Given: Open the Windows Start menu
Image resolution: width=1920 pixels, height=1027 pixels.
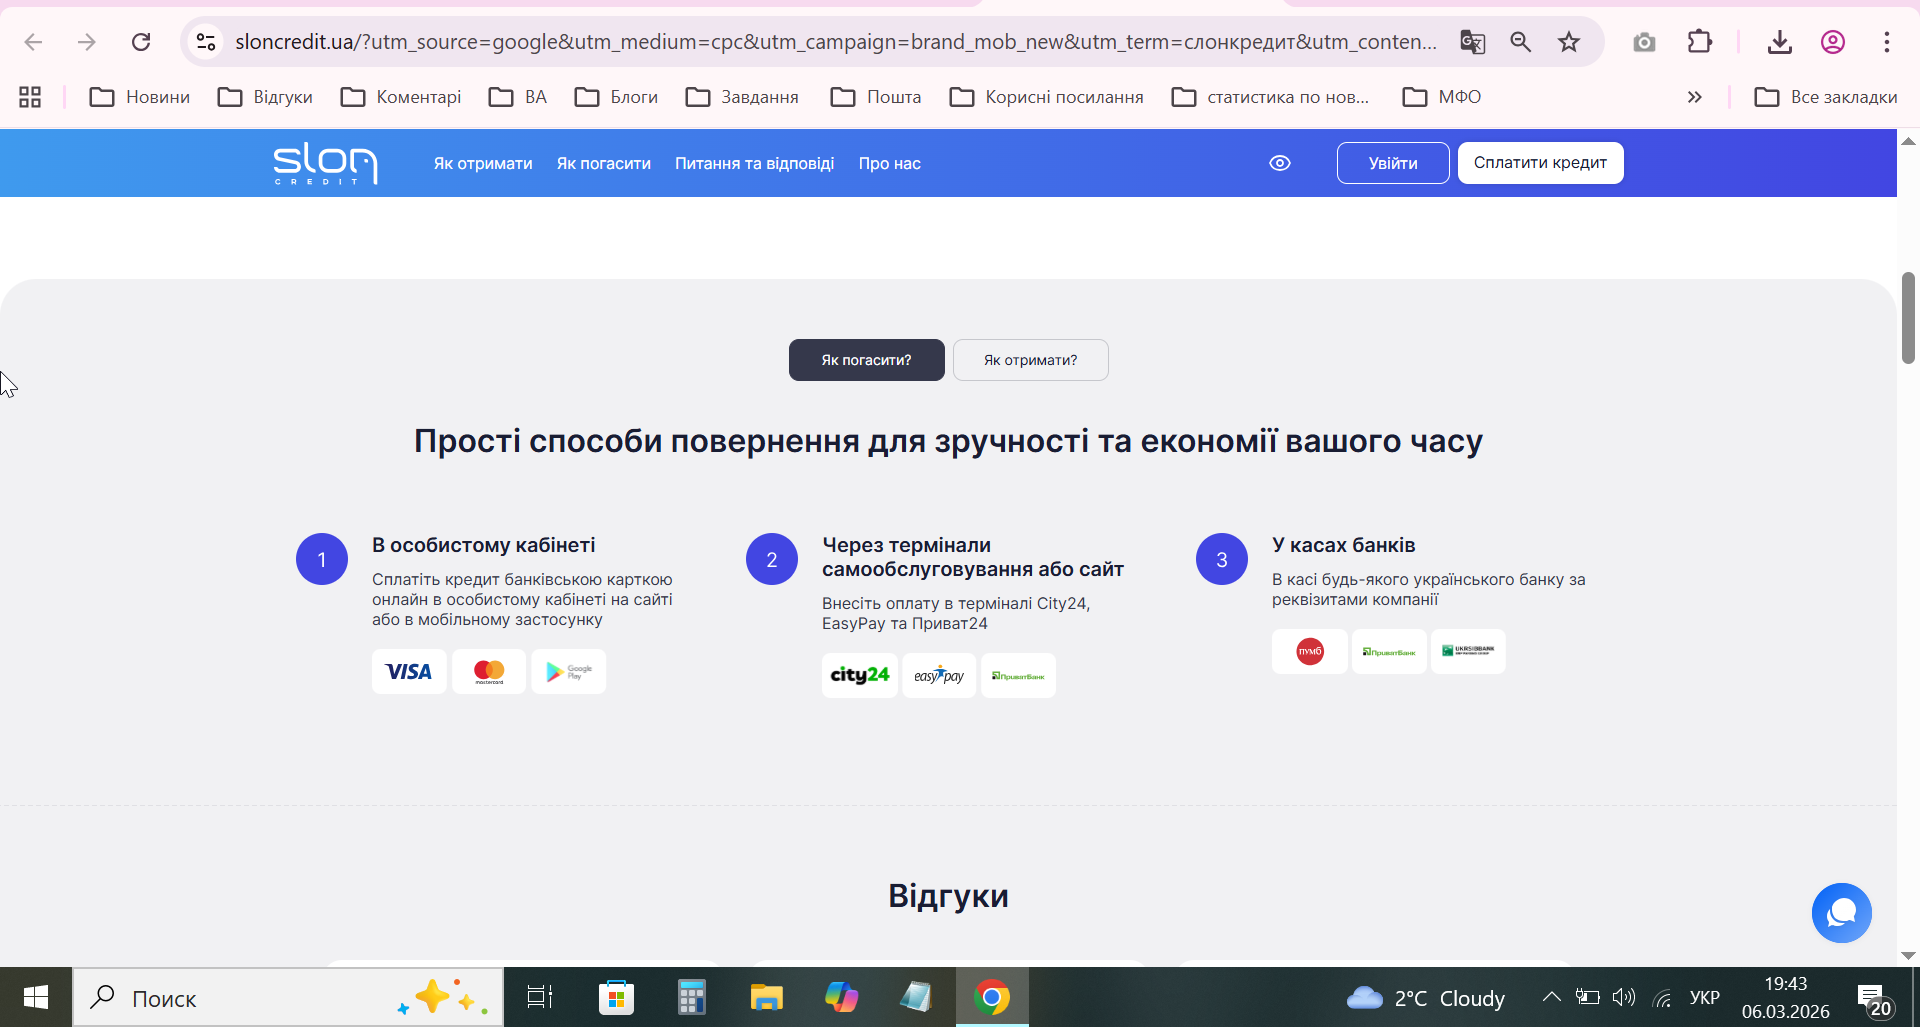Looking at the screenshot, I should point(36,997).
